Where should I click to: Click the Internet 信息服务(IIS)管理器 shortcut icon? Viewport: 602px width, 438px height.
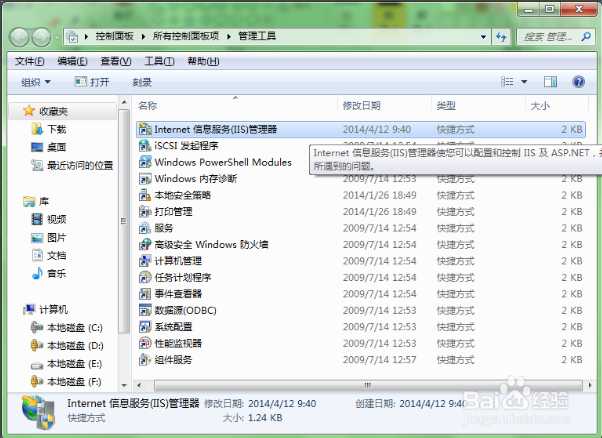pos(145,129)
